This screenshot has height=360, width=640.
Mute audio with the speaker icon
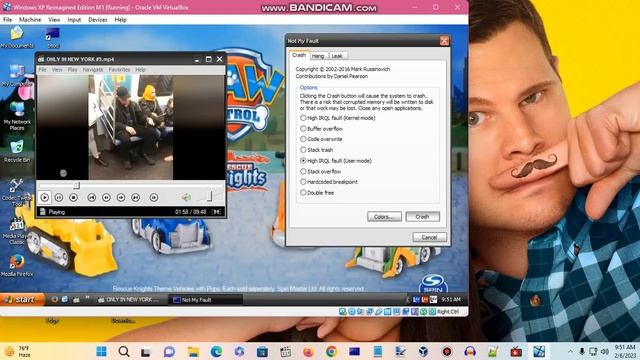pos(186,198)
